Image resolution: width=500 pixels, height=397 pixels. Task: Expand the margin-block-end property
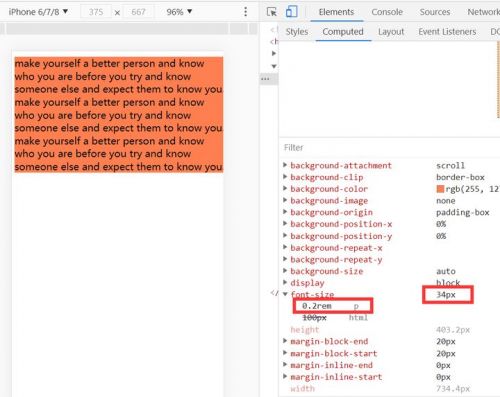coord(285,341)
